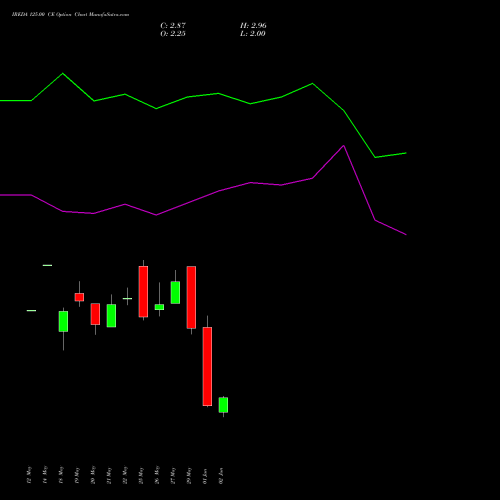Screen dimensions: 500x500
Task: Select the '27 May' date axis label
Action: click(173, 475)
